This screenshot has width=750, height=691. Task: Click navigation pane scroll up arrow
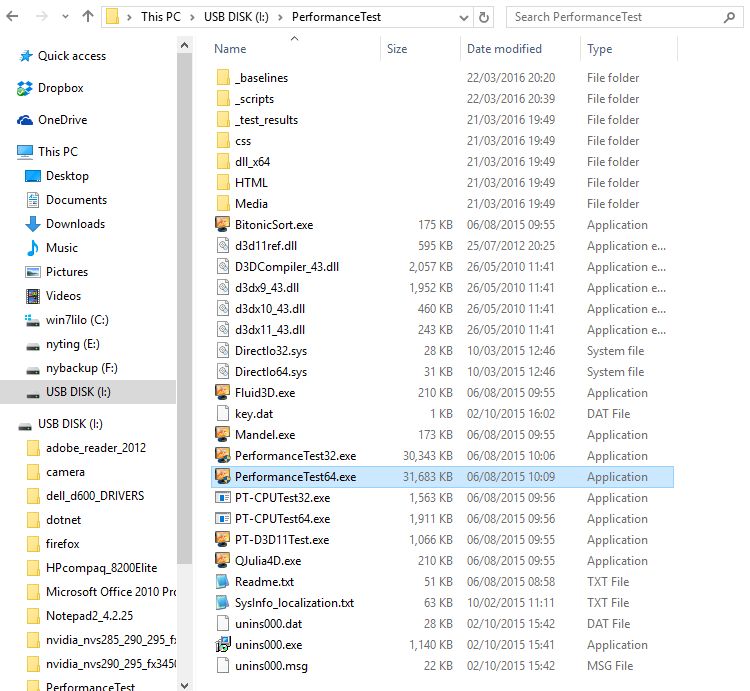click(x=185, y=46)
